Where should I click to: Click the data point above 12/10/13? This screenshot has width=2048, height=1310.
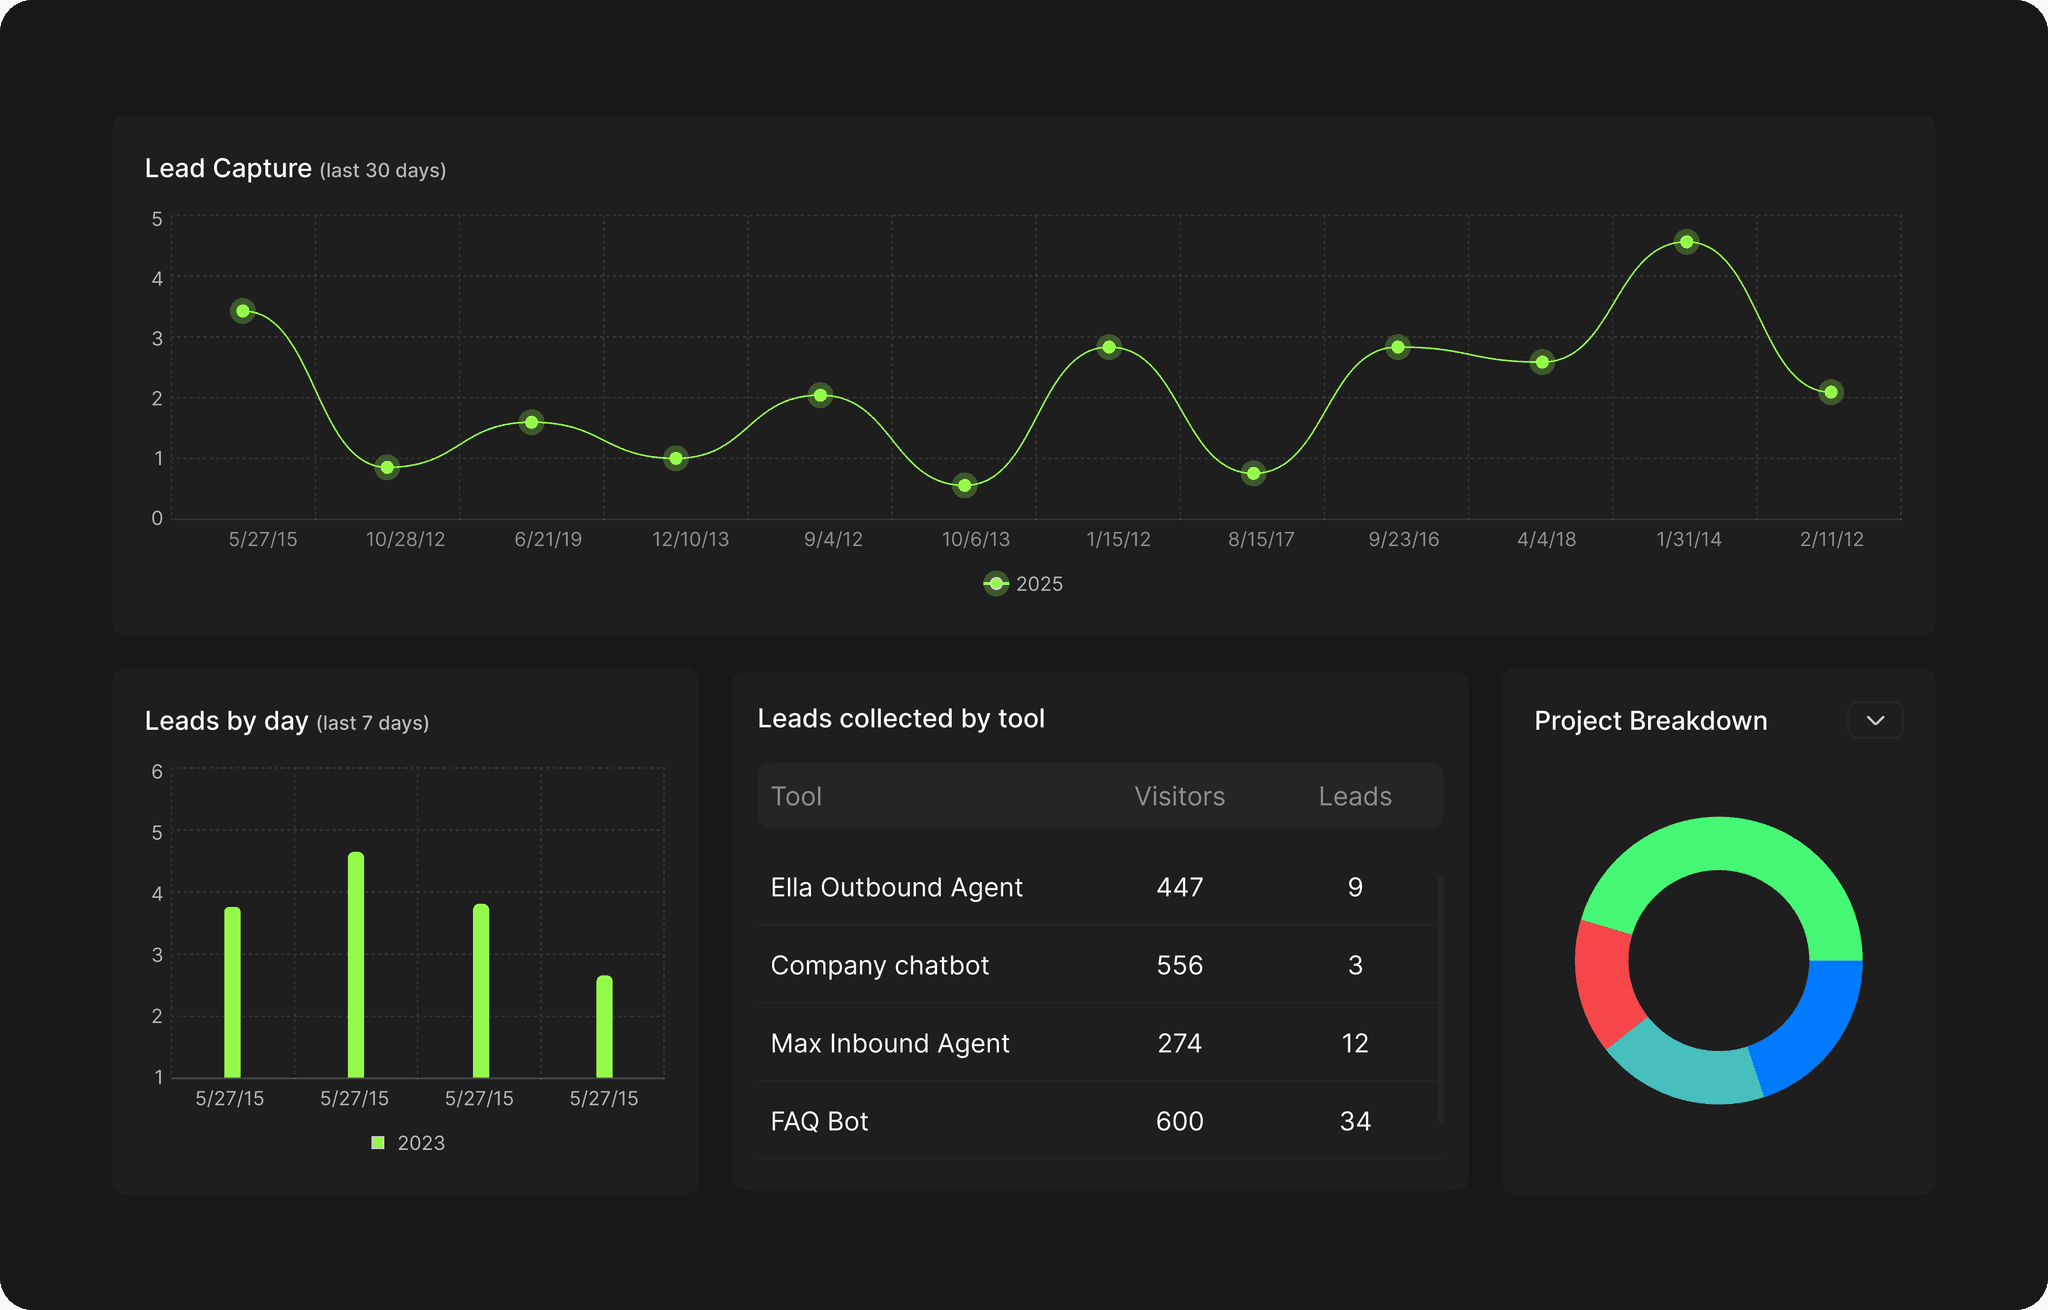pyautogui.click(x=676, y=459)
